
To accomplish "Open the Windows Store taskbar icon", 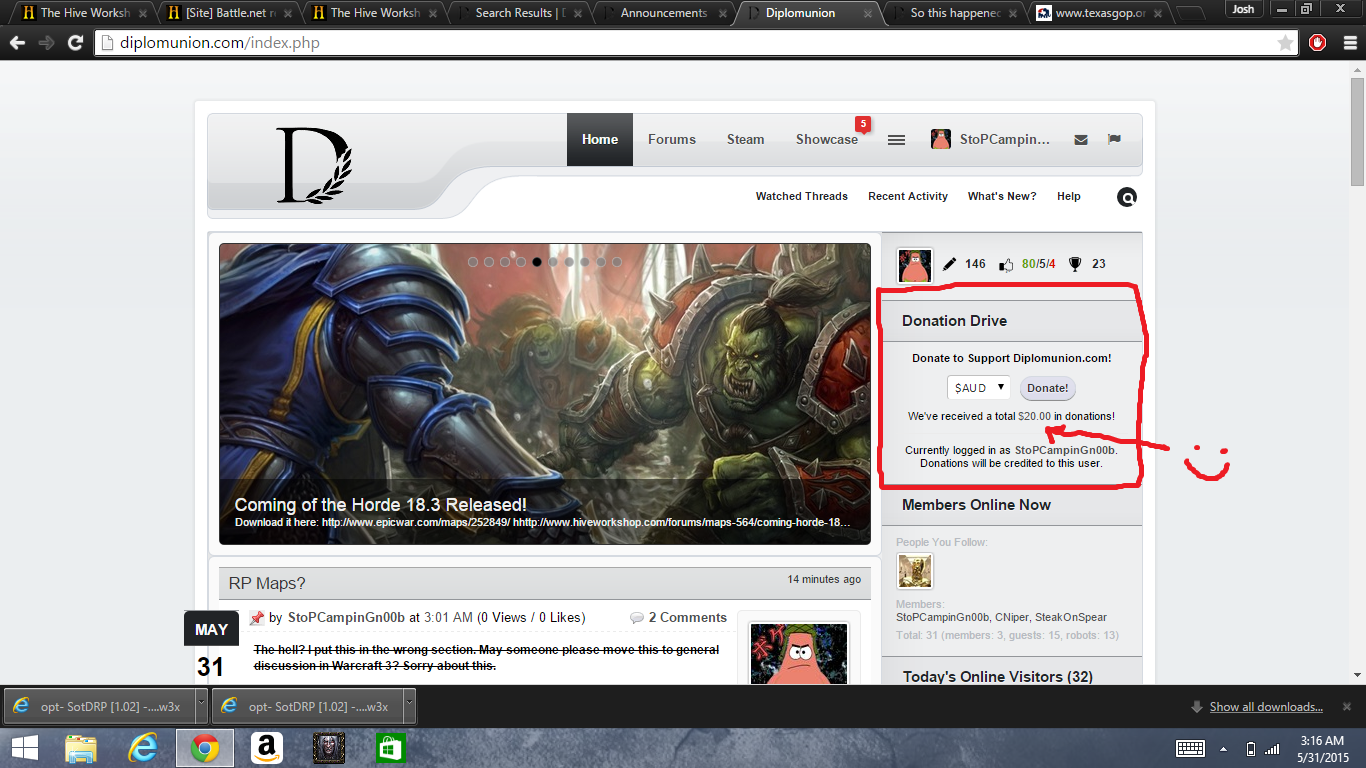I will point(390,748).
